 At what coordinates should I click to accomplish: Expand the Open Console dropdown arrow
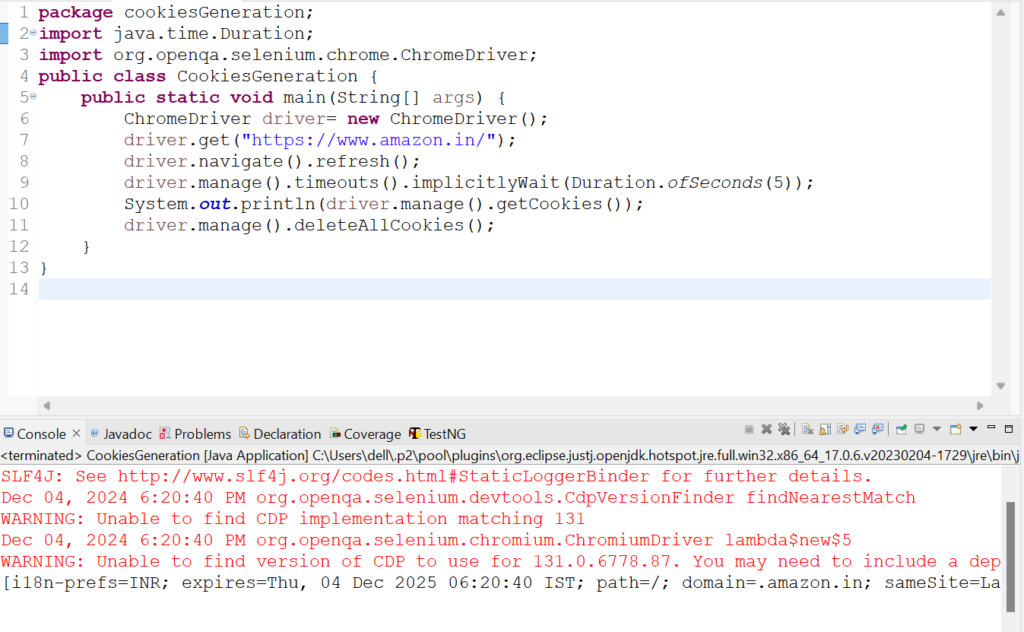974,430
